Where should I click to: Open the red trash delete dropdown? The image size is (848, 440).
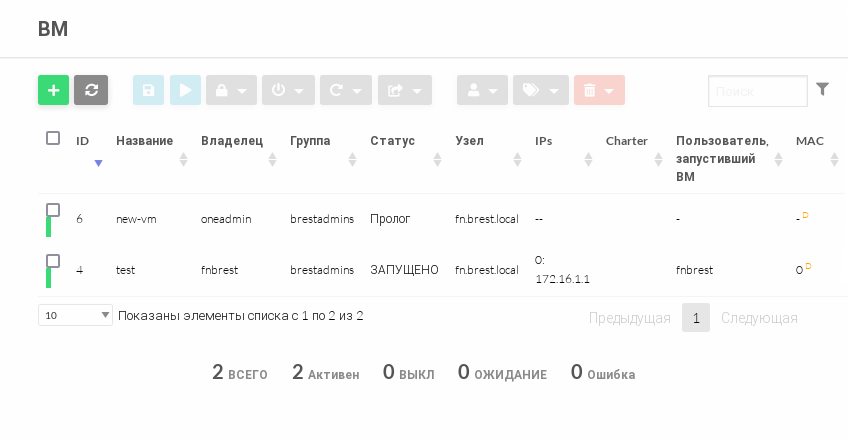(x=598, y=90)
